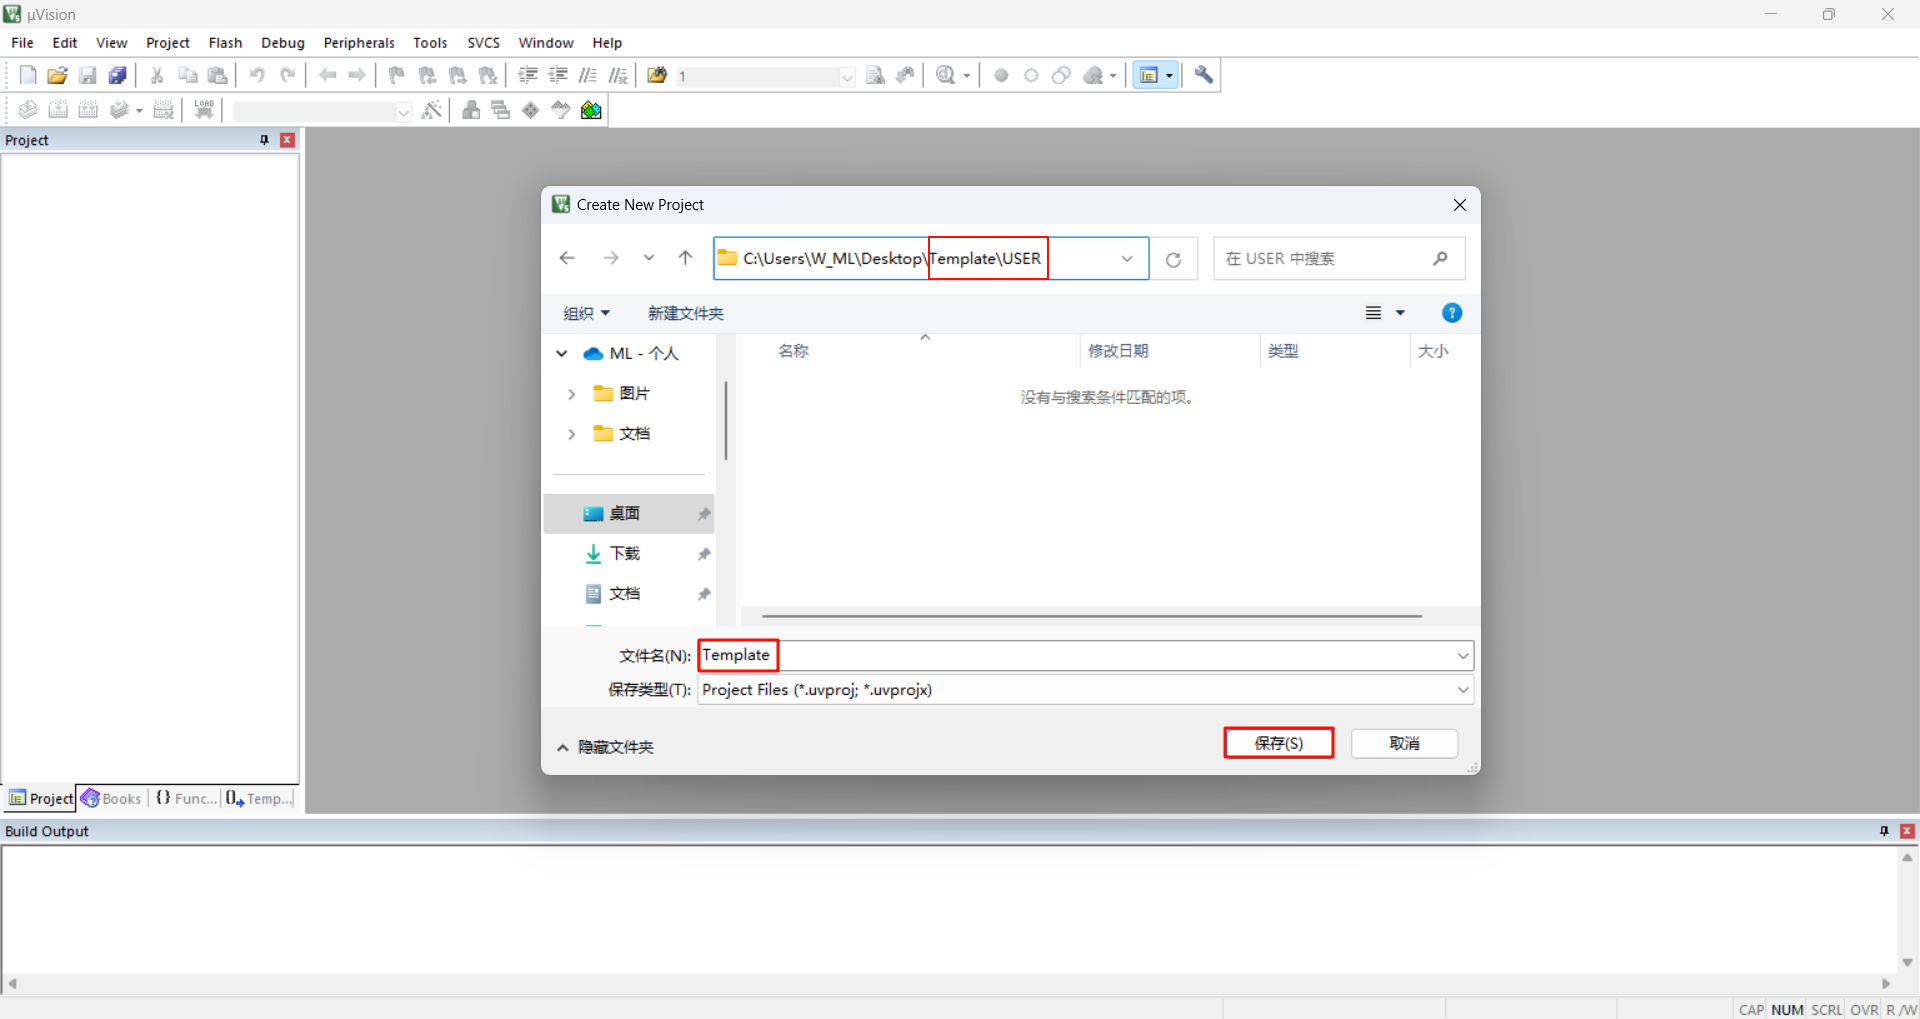The width and height of the screenshot is (1920, 1019).
Task: Switch to the Books tab
Action: [112, 798]
